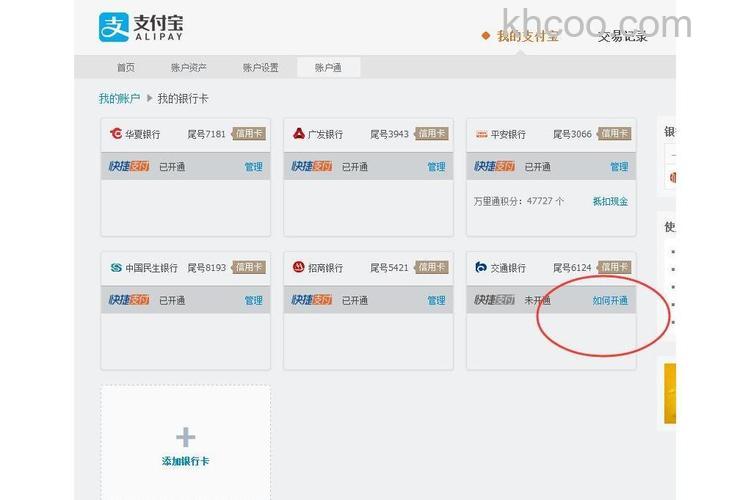751x500 pixels.
Task: Click 万里通积分: 47727 个 text
Action: pos(519,201)
